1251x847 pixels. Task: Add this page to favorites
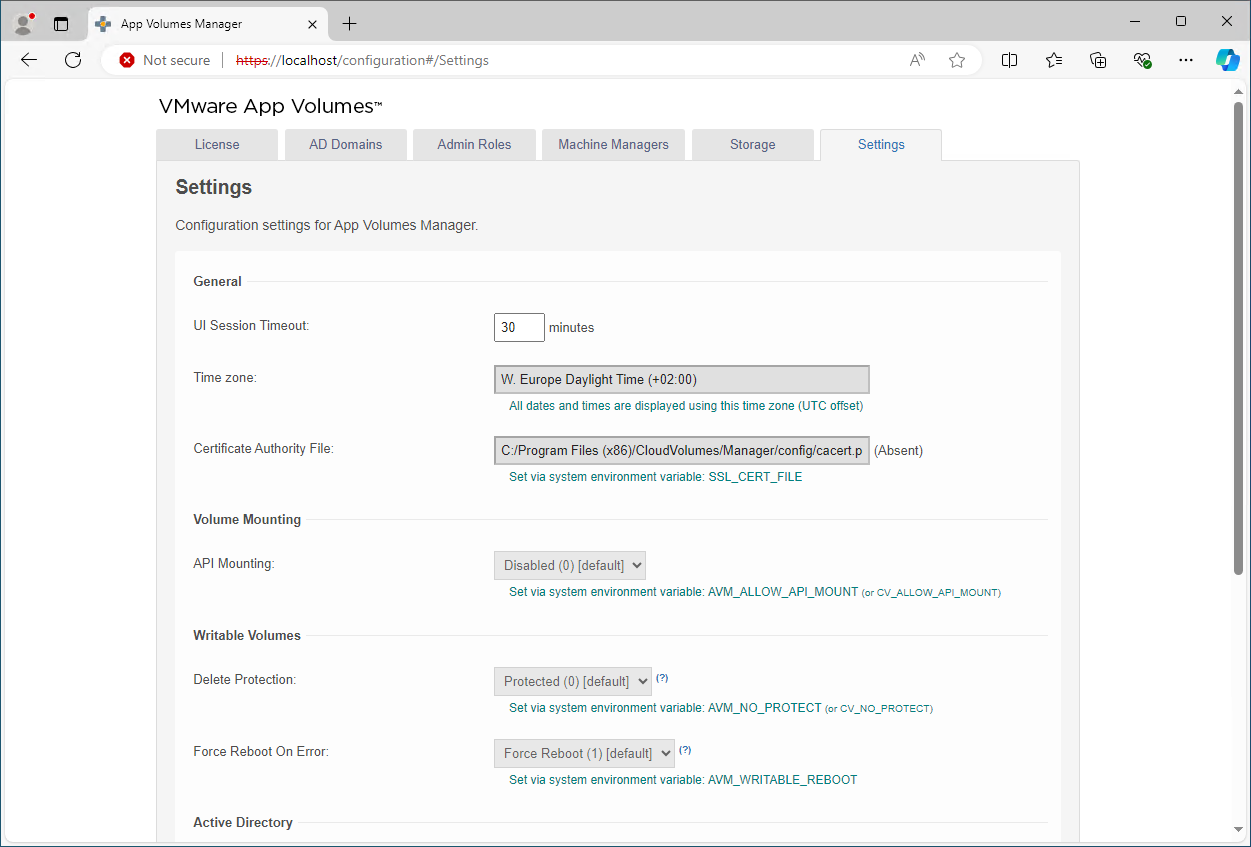[956, 60]
